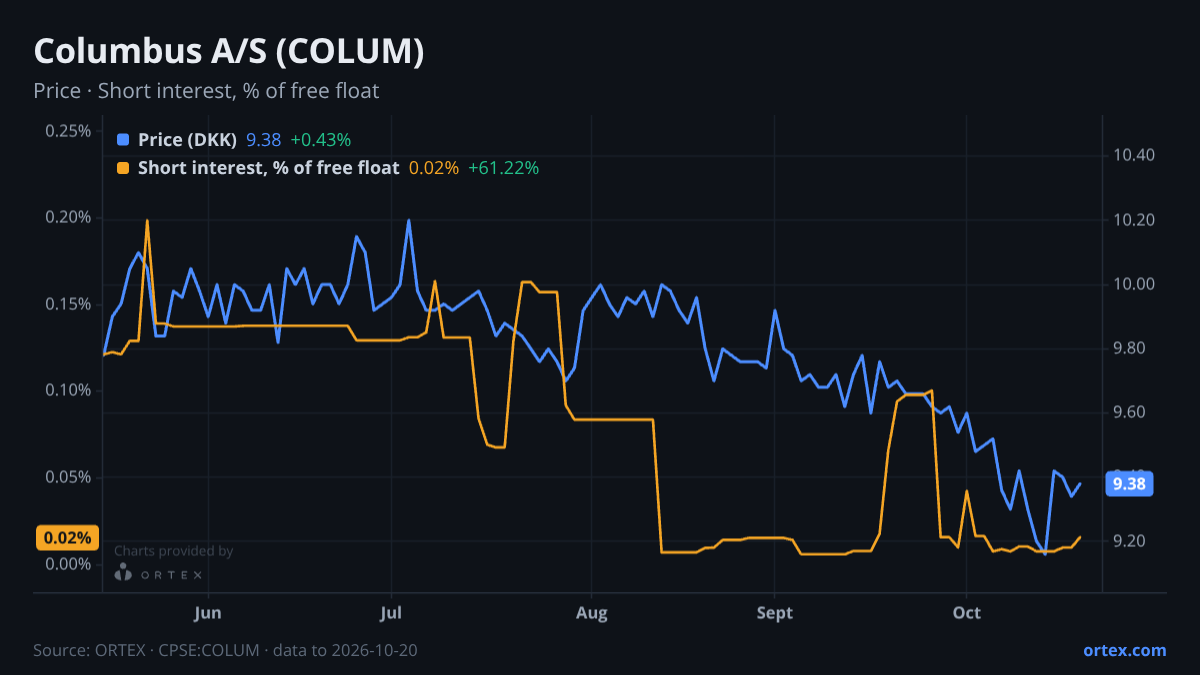1200x675 pixels.
Task: Click the Jun x-axis label
Action: click(x=208, y=612)
